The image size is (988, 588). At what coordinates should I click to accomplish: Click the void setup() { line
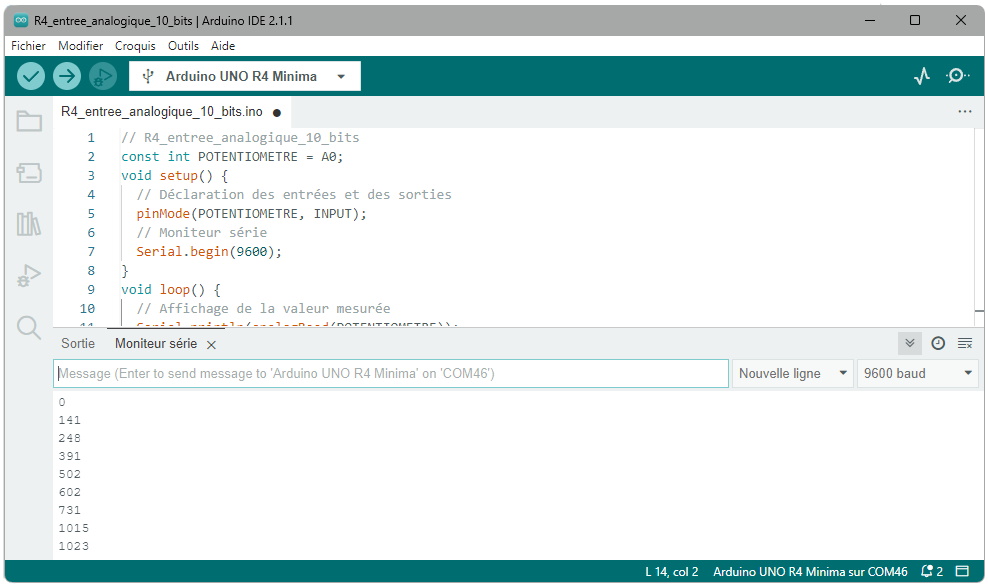(x=175, y=176)
